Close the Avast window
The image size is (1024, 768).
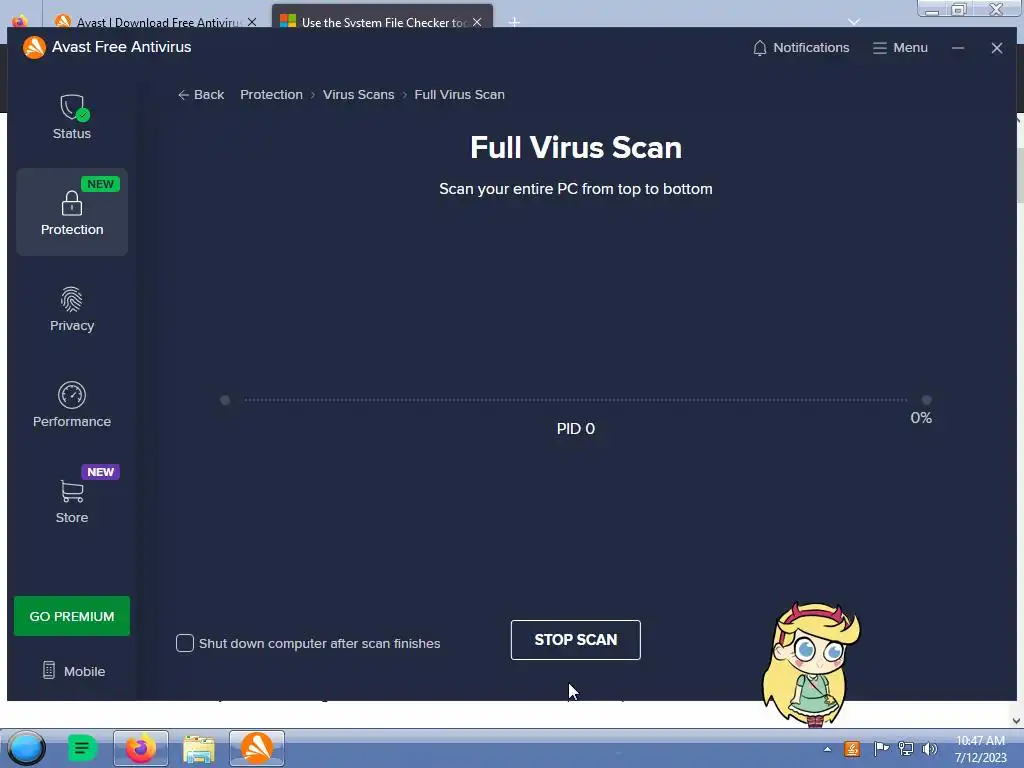click(x=997, y=48)
